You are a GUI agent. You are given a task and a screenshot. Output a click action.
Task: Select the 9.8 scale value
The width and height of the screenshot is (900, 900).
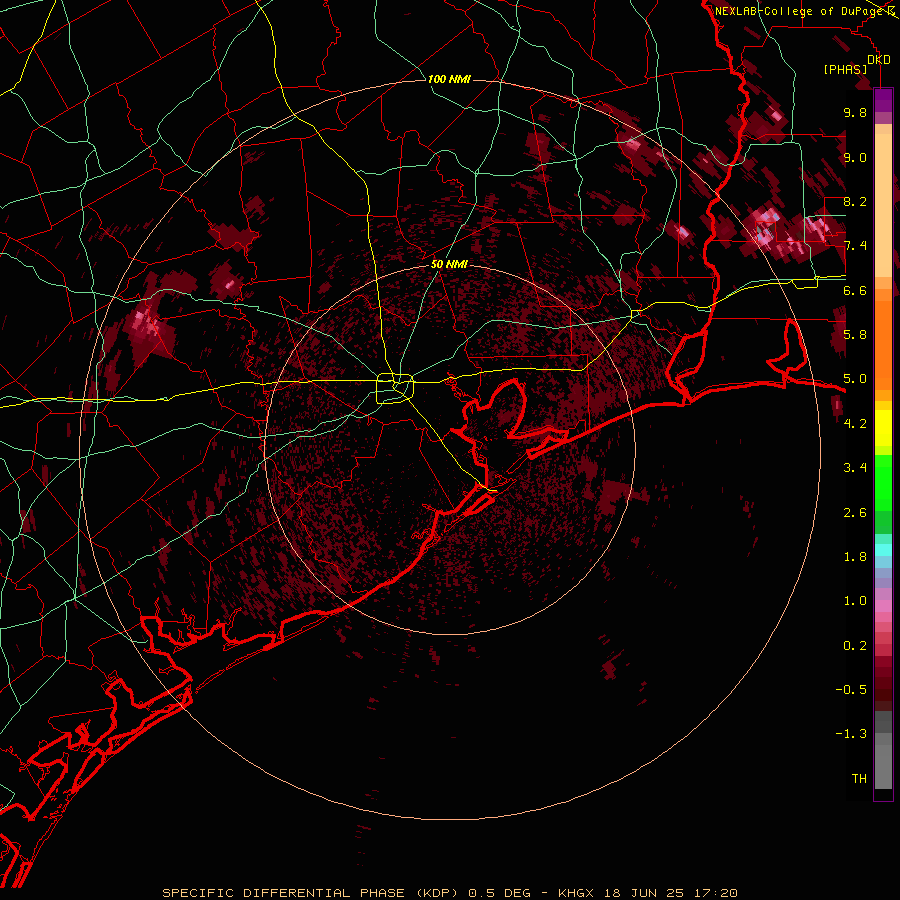pyautogui.click(x=855, y=112)
